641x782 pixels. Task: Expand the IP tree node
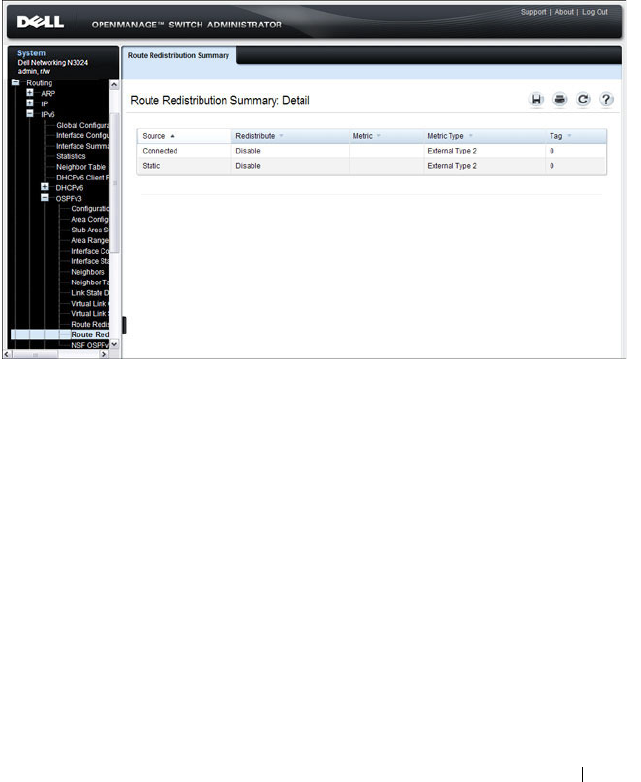(x=30, y=103)
